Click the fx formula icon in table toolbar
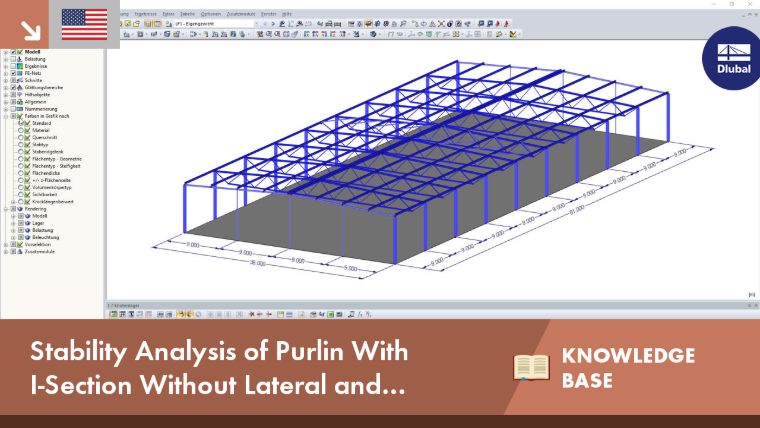The width and height of the screenshot is (760, 428). coord(360,314)
